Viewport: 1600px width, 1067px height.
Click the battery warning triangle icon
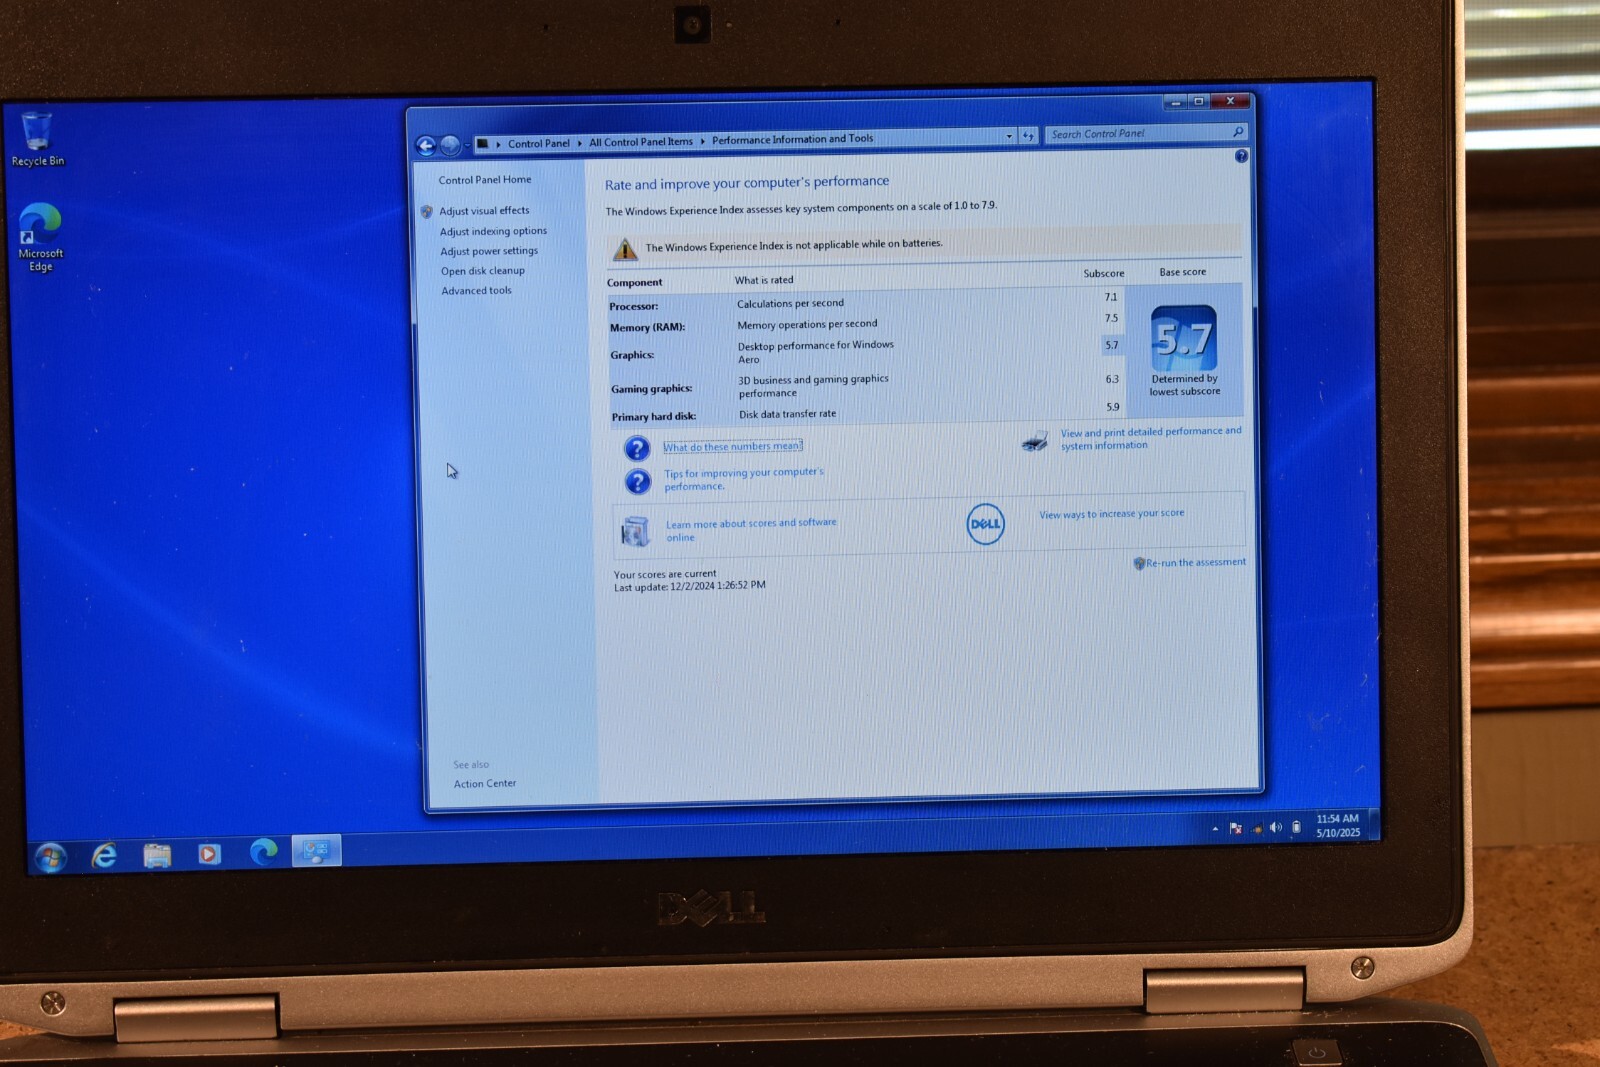point(625,249)
